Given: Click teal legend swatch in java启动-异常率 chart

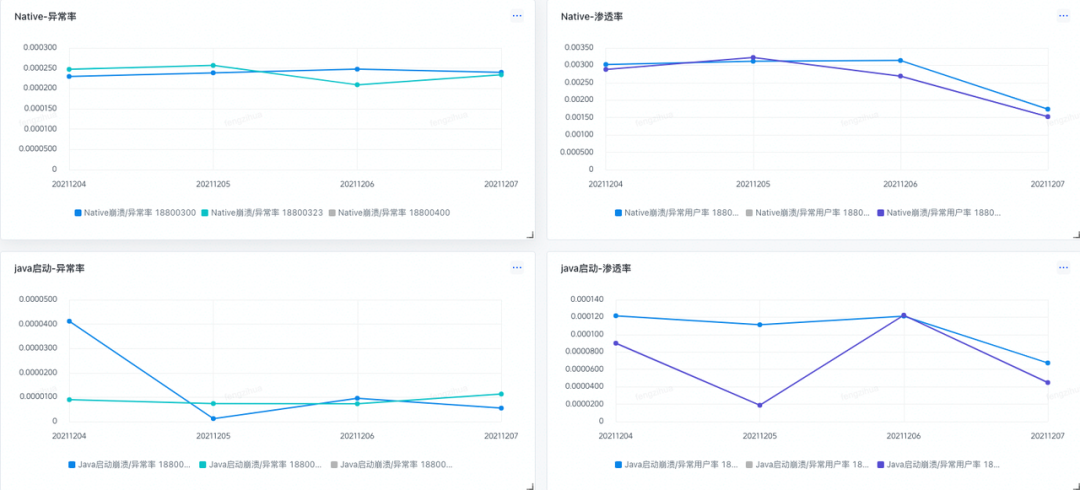Looking at the screenshot, I should pos(203,465).
